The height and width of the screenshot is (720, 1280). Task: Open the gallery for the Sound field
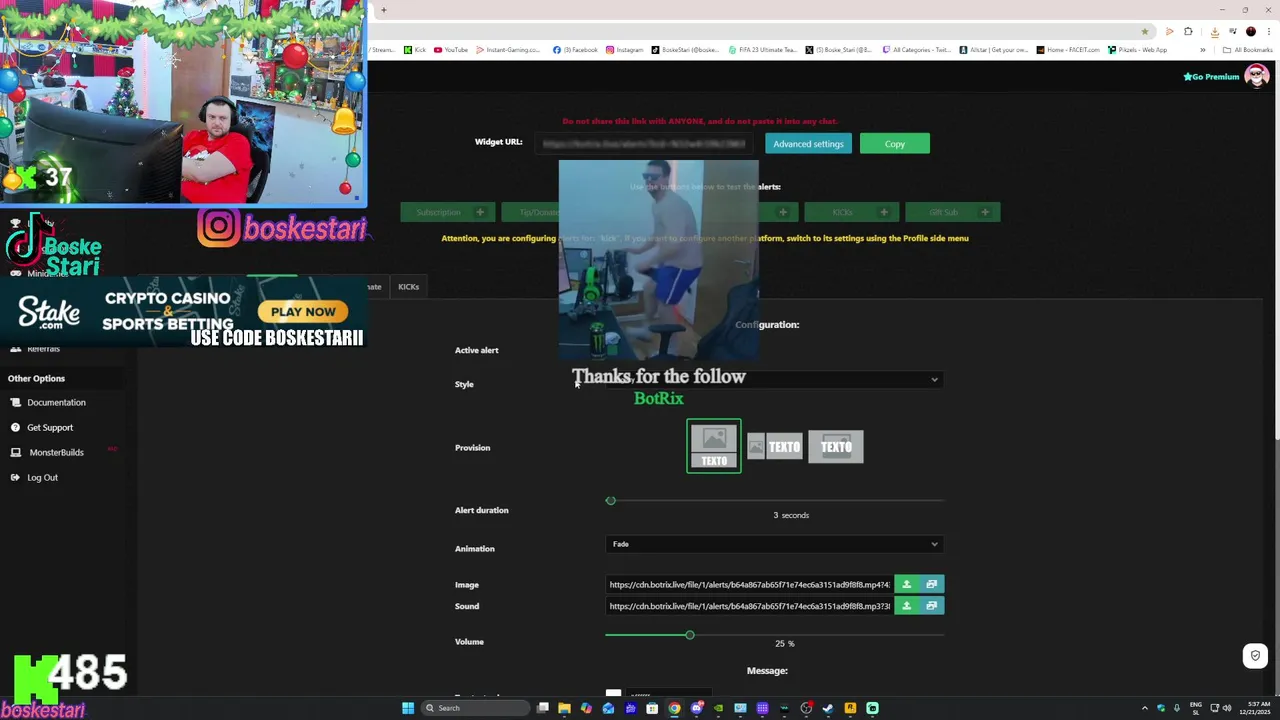[x=931, y=606]
